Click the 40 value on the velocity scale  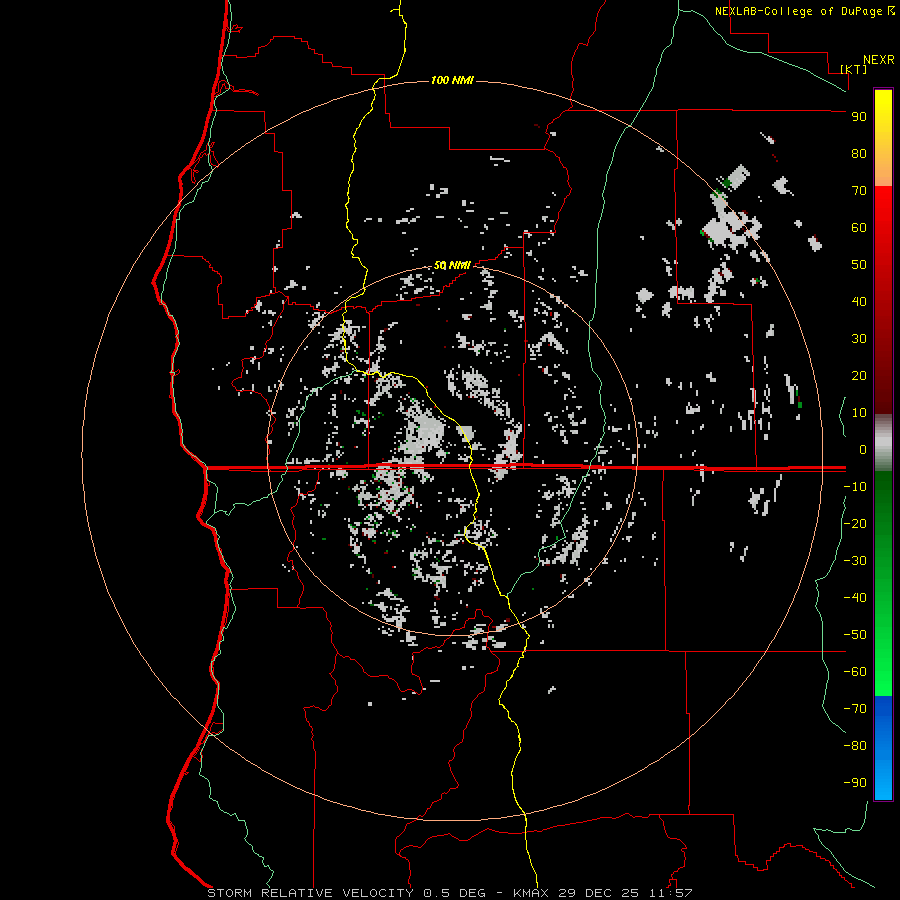pos(859,301)
